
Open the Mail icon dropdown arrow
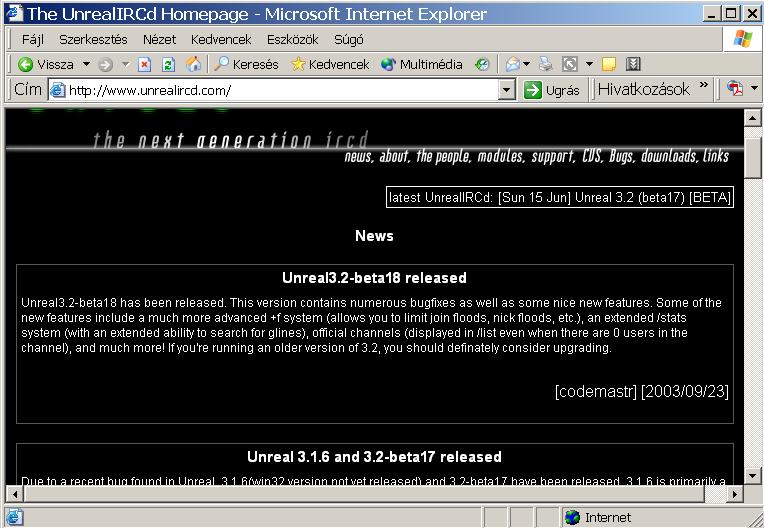point(527,64)
